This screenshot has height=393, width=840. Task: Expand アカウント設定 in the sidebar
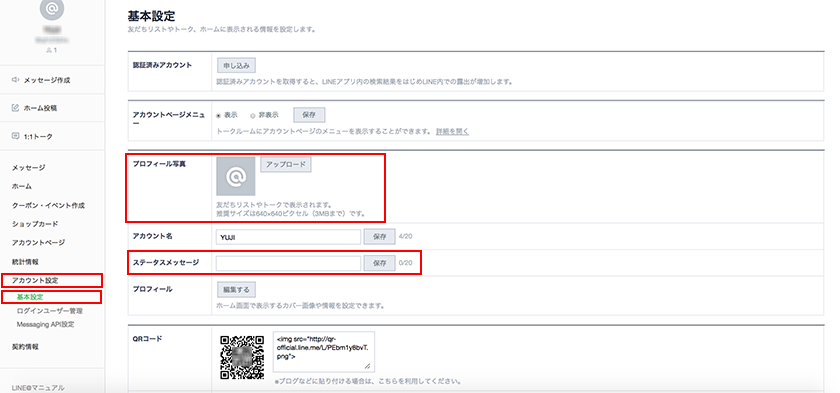tap(35, 281)
